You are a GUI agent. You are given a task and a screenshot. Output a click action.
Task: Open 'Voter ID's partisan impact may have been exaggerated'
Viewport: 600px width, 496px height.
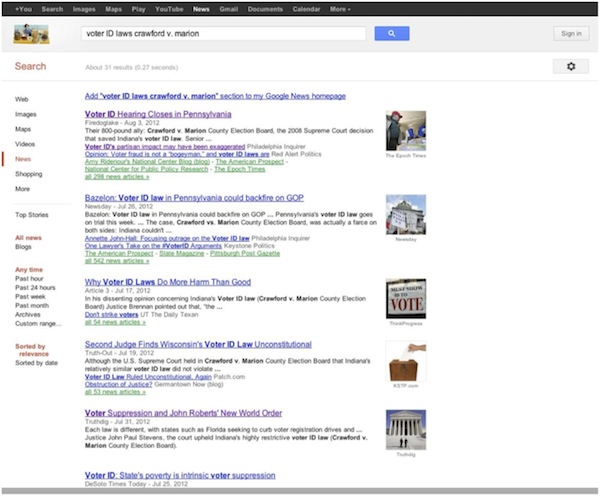click(165, 147)
